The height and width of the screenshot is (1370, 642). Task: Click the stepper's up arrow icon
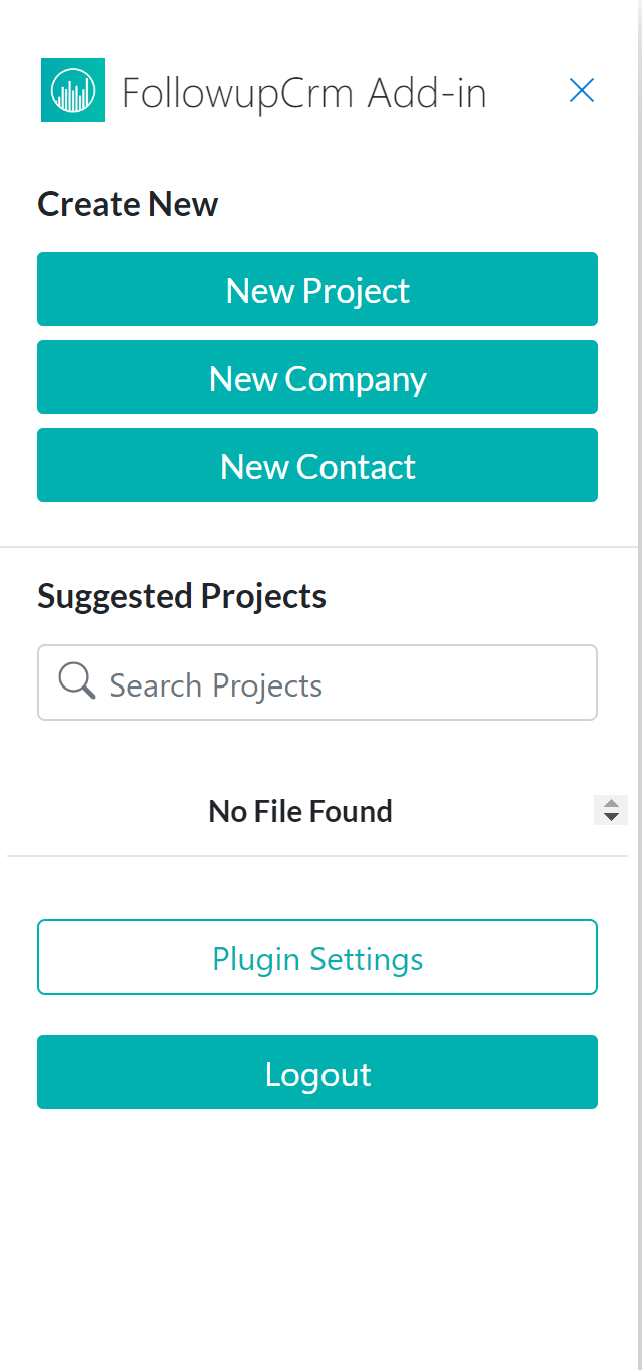click(610, 804)
